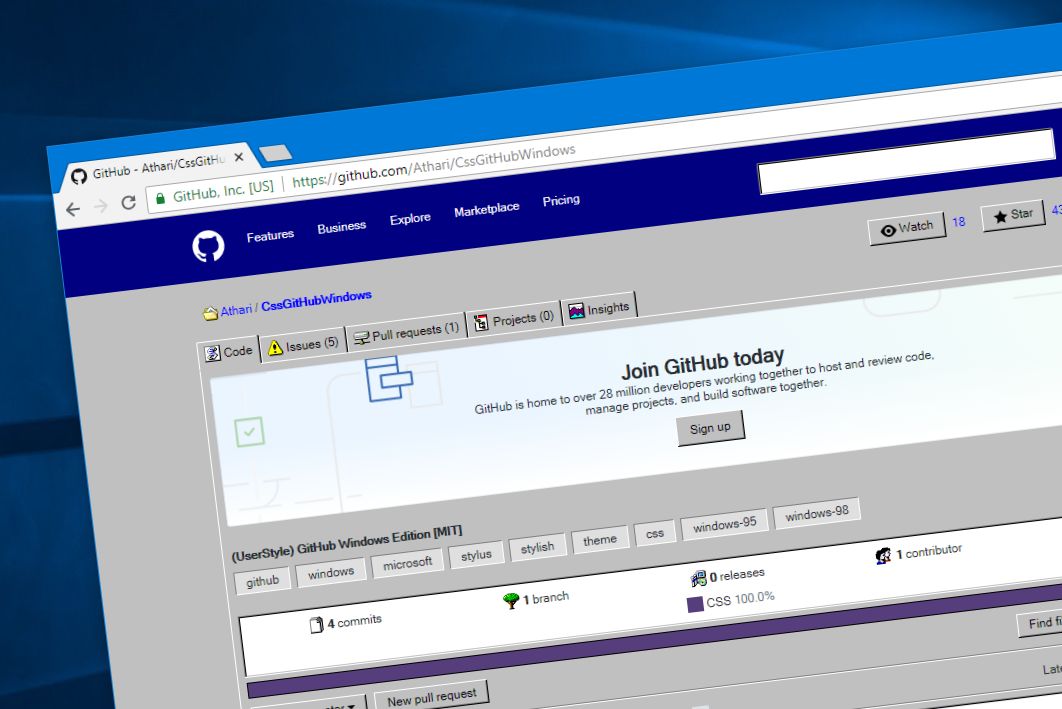Open Marketplace in the top navigation
The width and height of the screenshot is (1062, 709).
point(486,210)
